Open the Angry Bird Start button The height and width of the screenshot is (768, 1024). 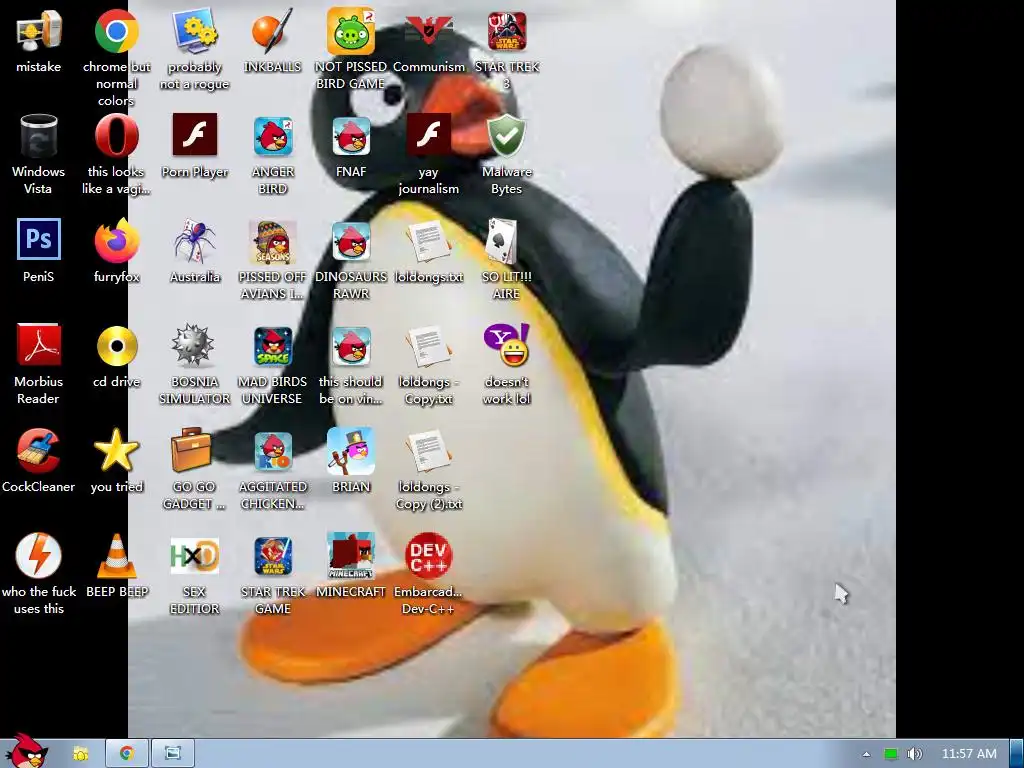[x=27, y=751]
